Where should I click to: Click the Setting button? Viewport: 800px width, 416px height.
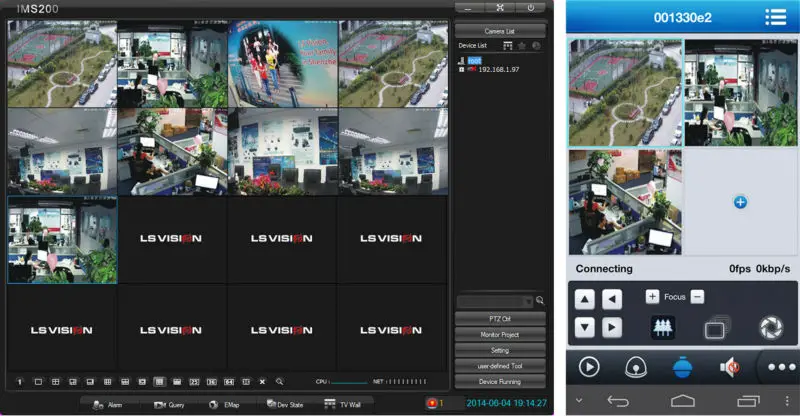click(500, 350)
